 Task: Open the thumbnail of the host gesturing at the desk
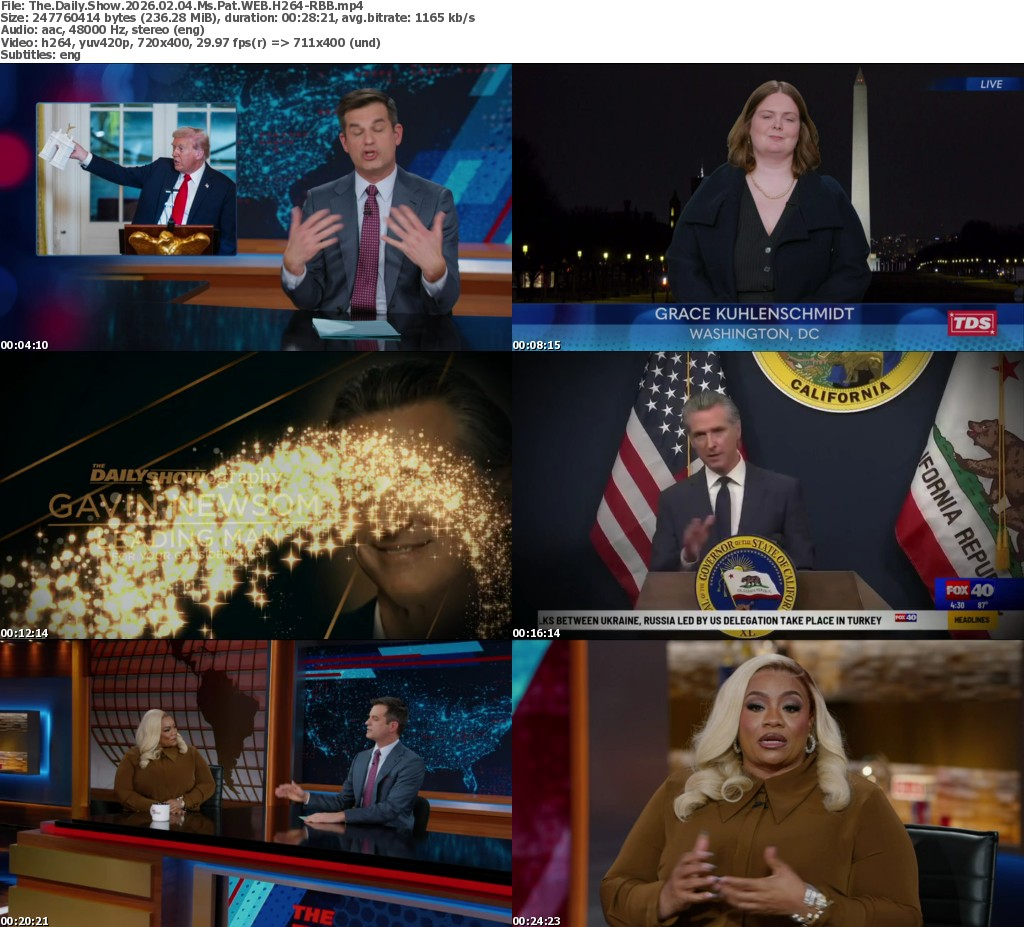click(256, 208)
